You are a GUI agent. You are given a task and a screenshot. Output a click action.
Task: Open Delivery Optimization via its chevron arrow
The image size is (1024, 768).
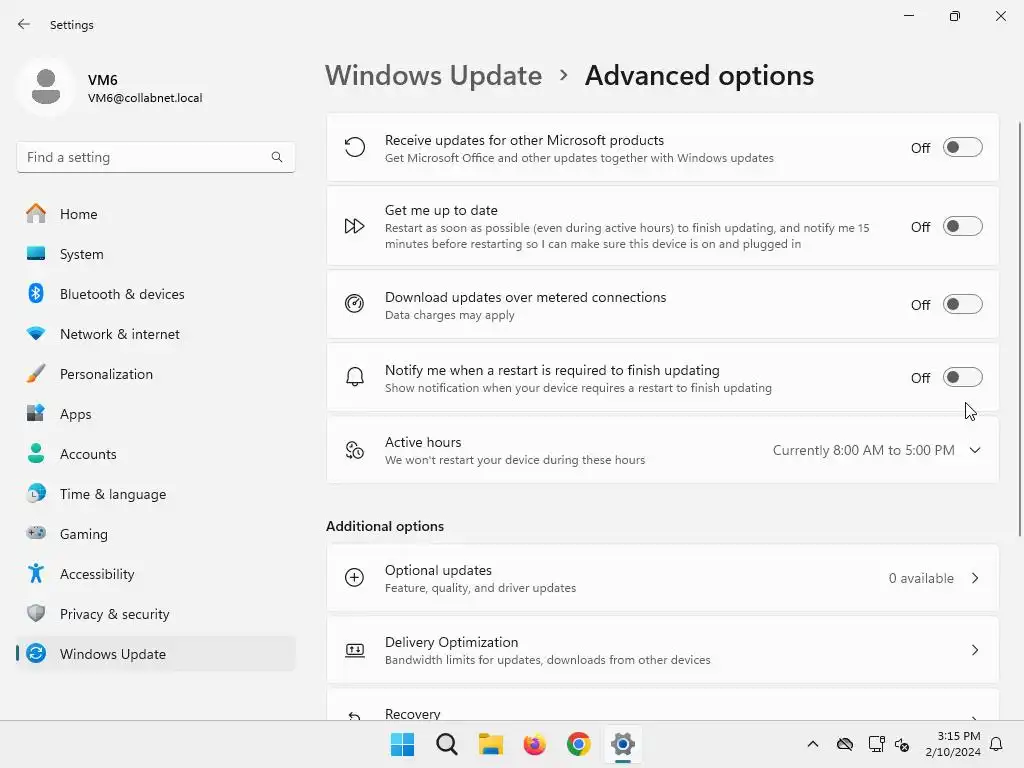(x=975, y=650)
